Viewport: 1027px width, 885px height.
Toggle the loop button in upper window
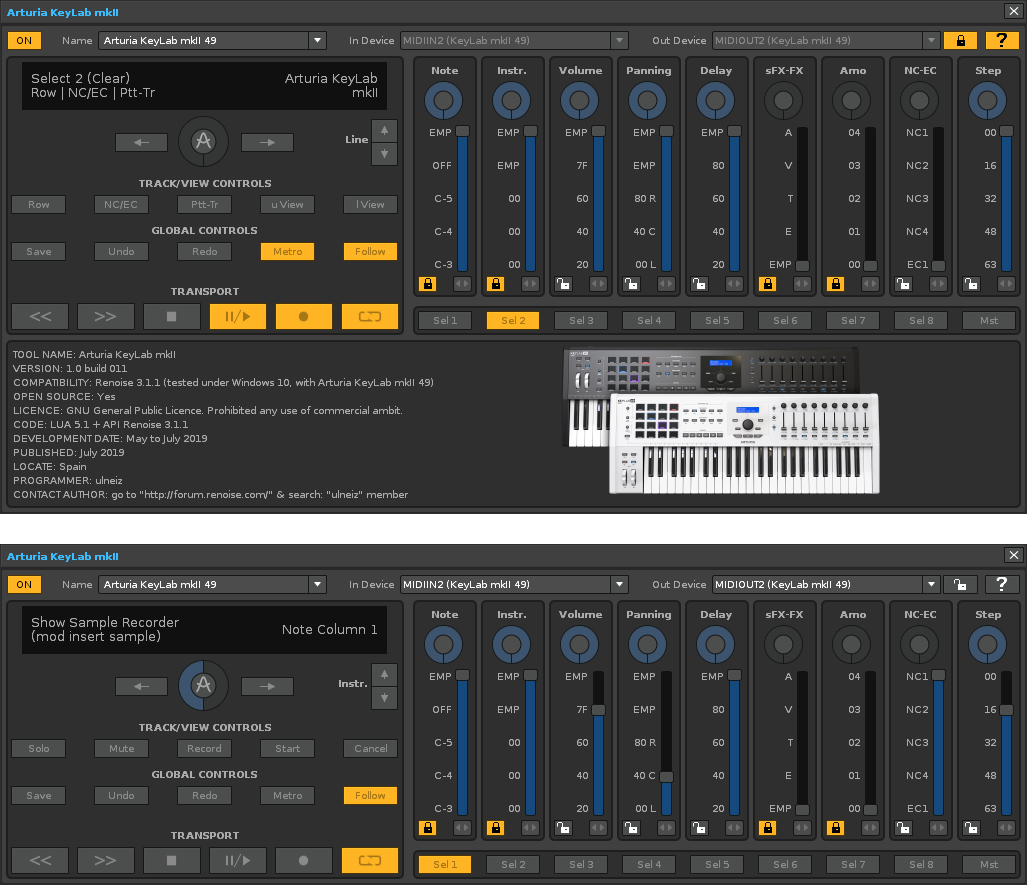click(x=369, y=316)
